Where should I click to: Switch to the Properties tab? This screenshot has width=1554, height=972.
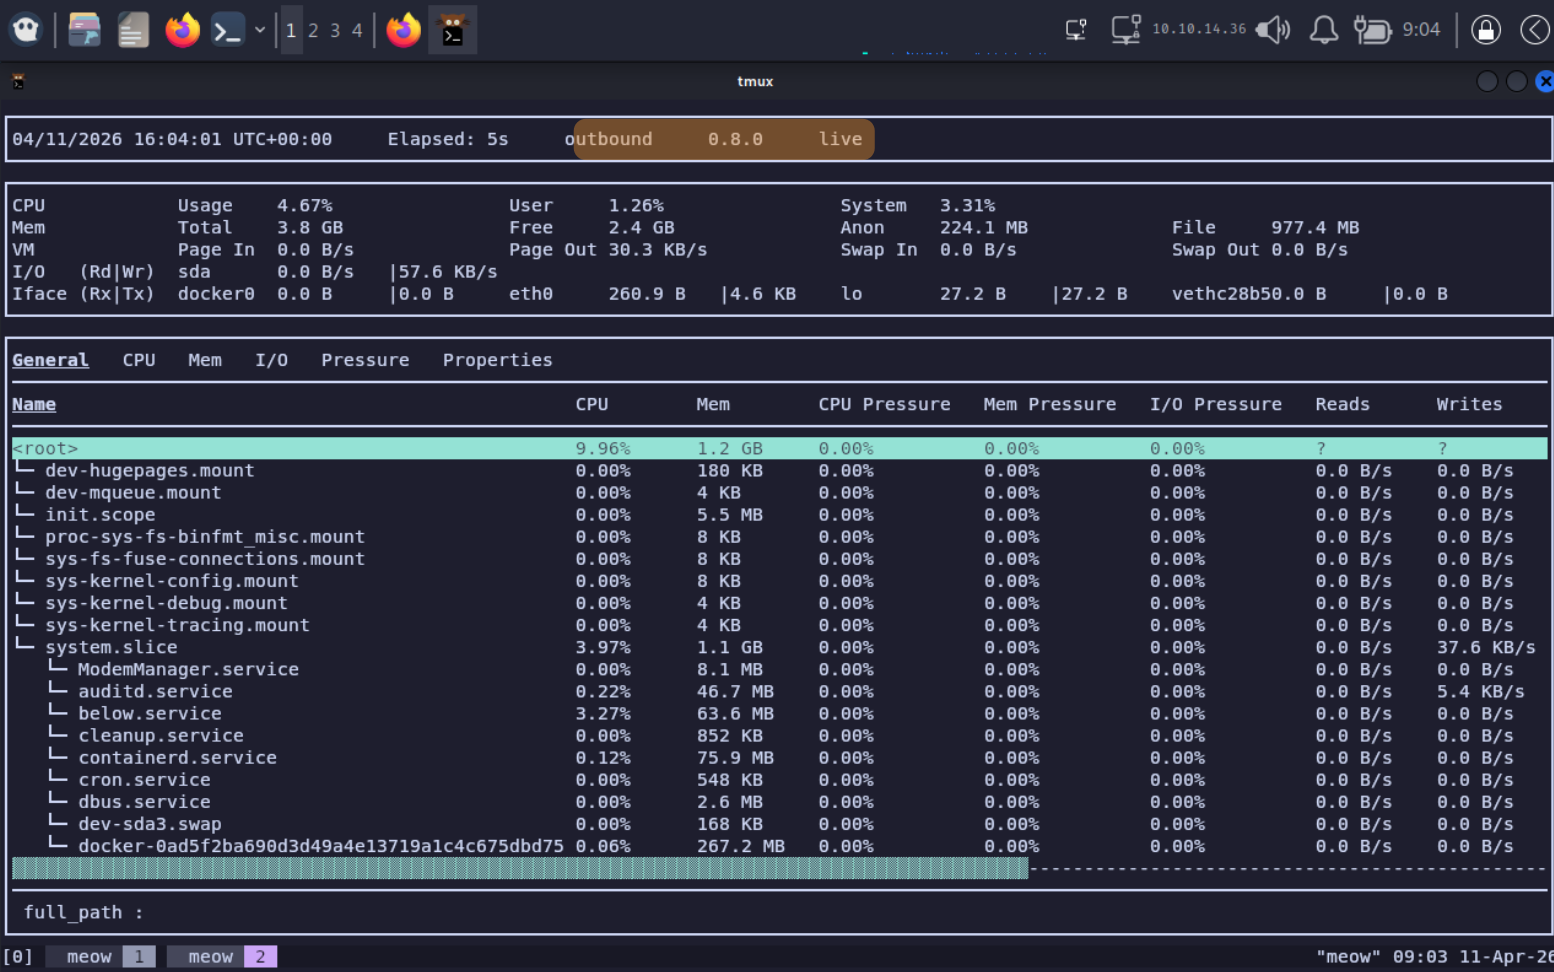pos(497,360)
